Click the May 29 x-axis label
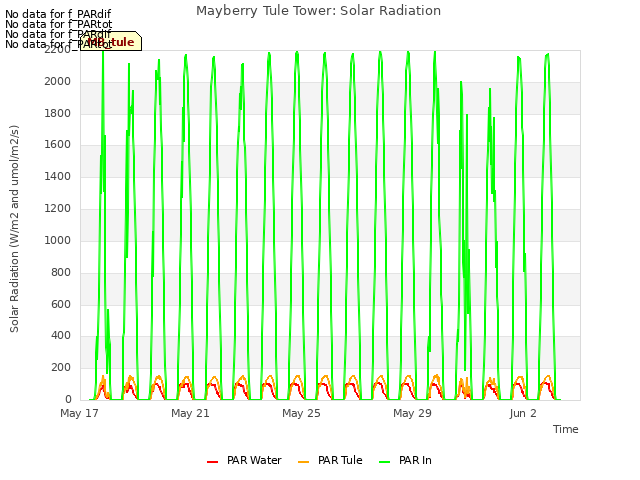The width and height of the screenshot is (640, 480). [x=412, y=413]
